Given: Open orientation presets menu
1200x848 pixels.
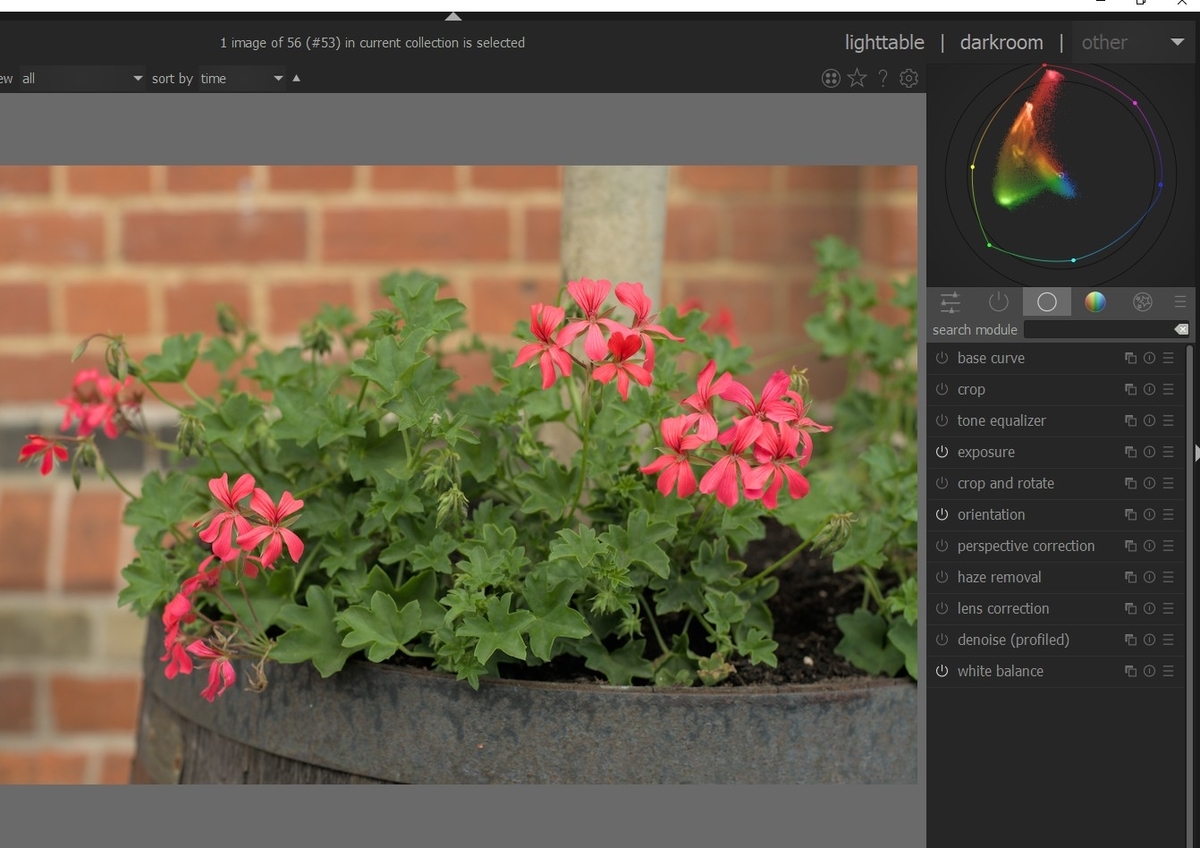Looking at the screenshot, I should click(x=1168, y=514).
